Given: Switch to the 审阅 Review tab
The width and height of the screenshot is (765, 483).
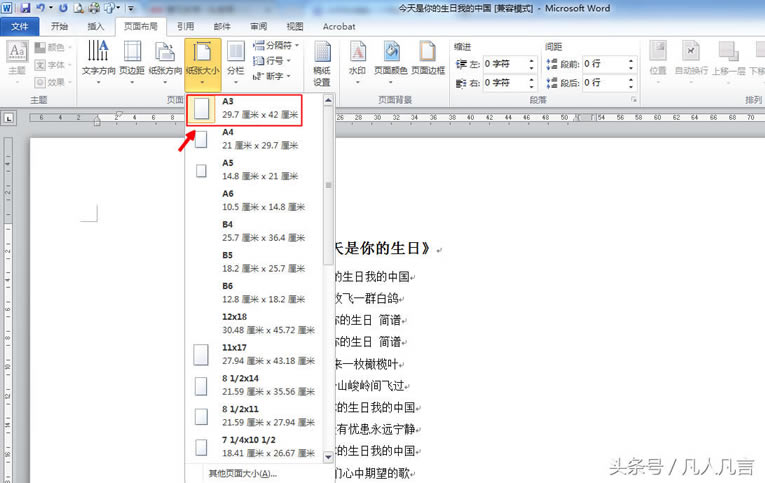Looking at the screenshot, I should click(259, 26).
